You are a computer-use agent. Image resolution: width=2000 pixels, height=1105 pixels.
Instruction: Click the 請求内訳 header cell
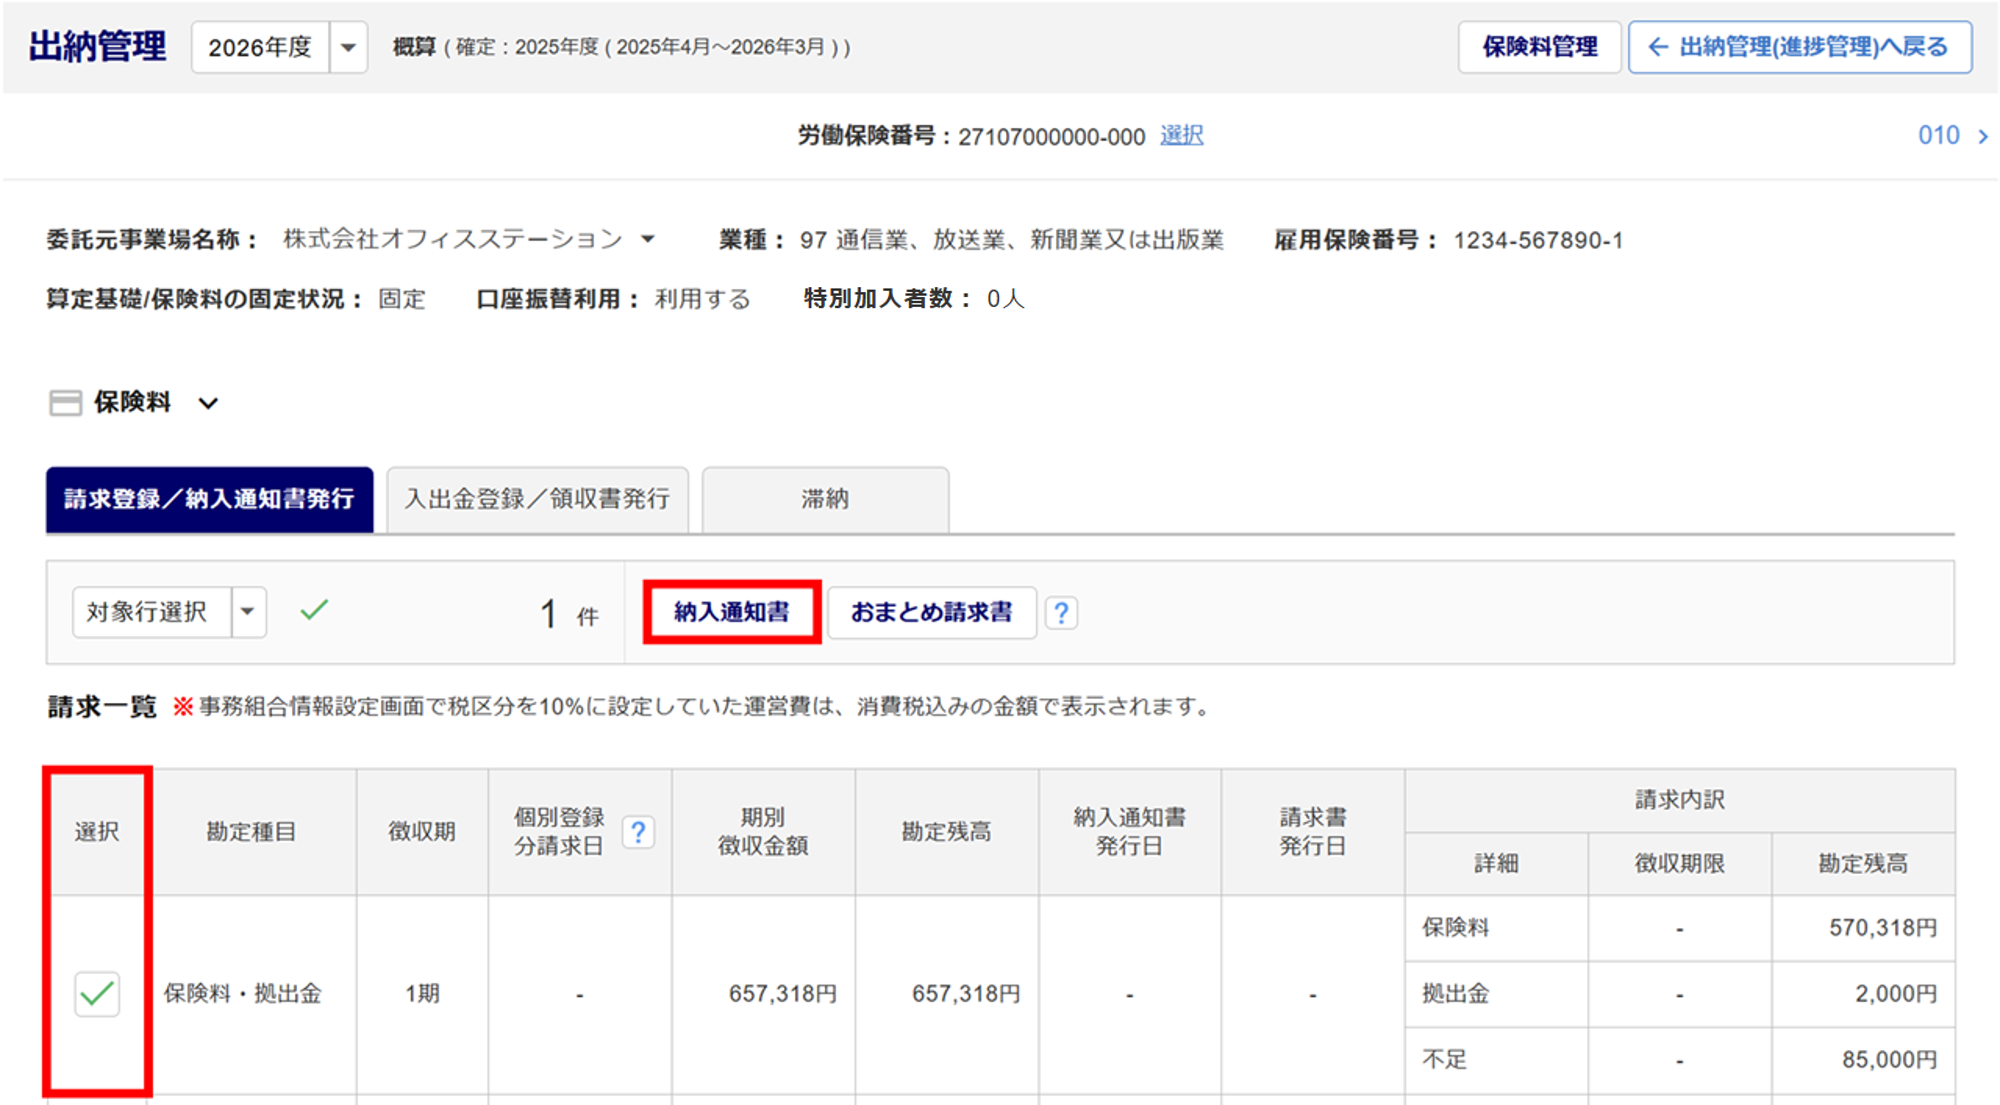click(1680, 800)
